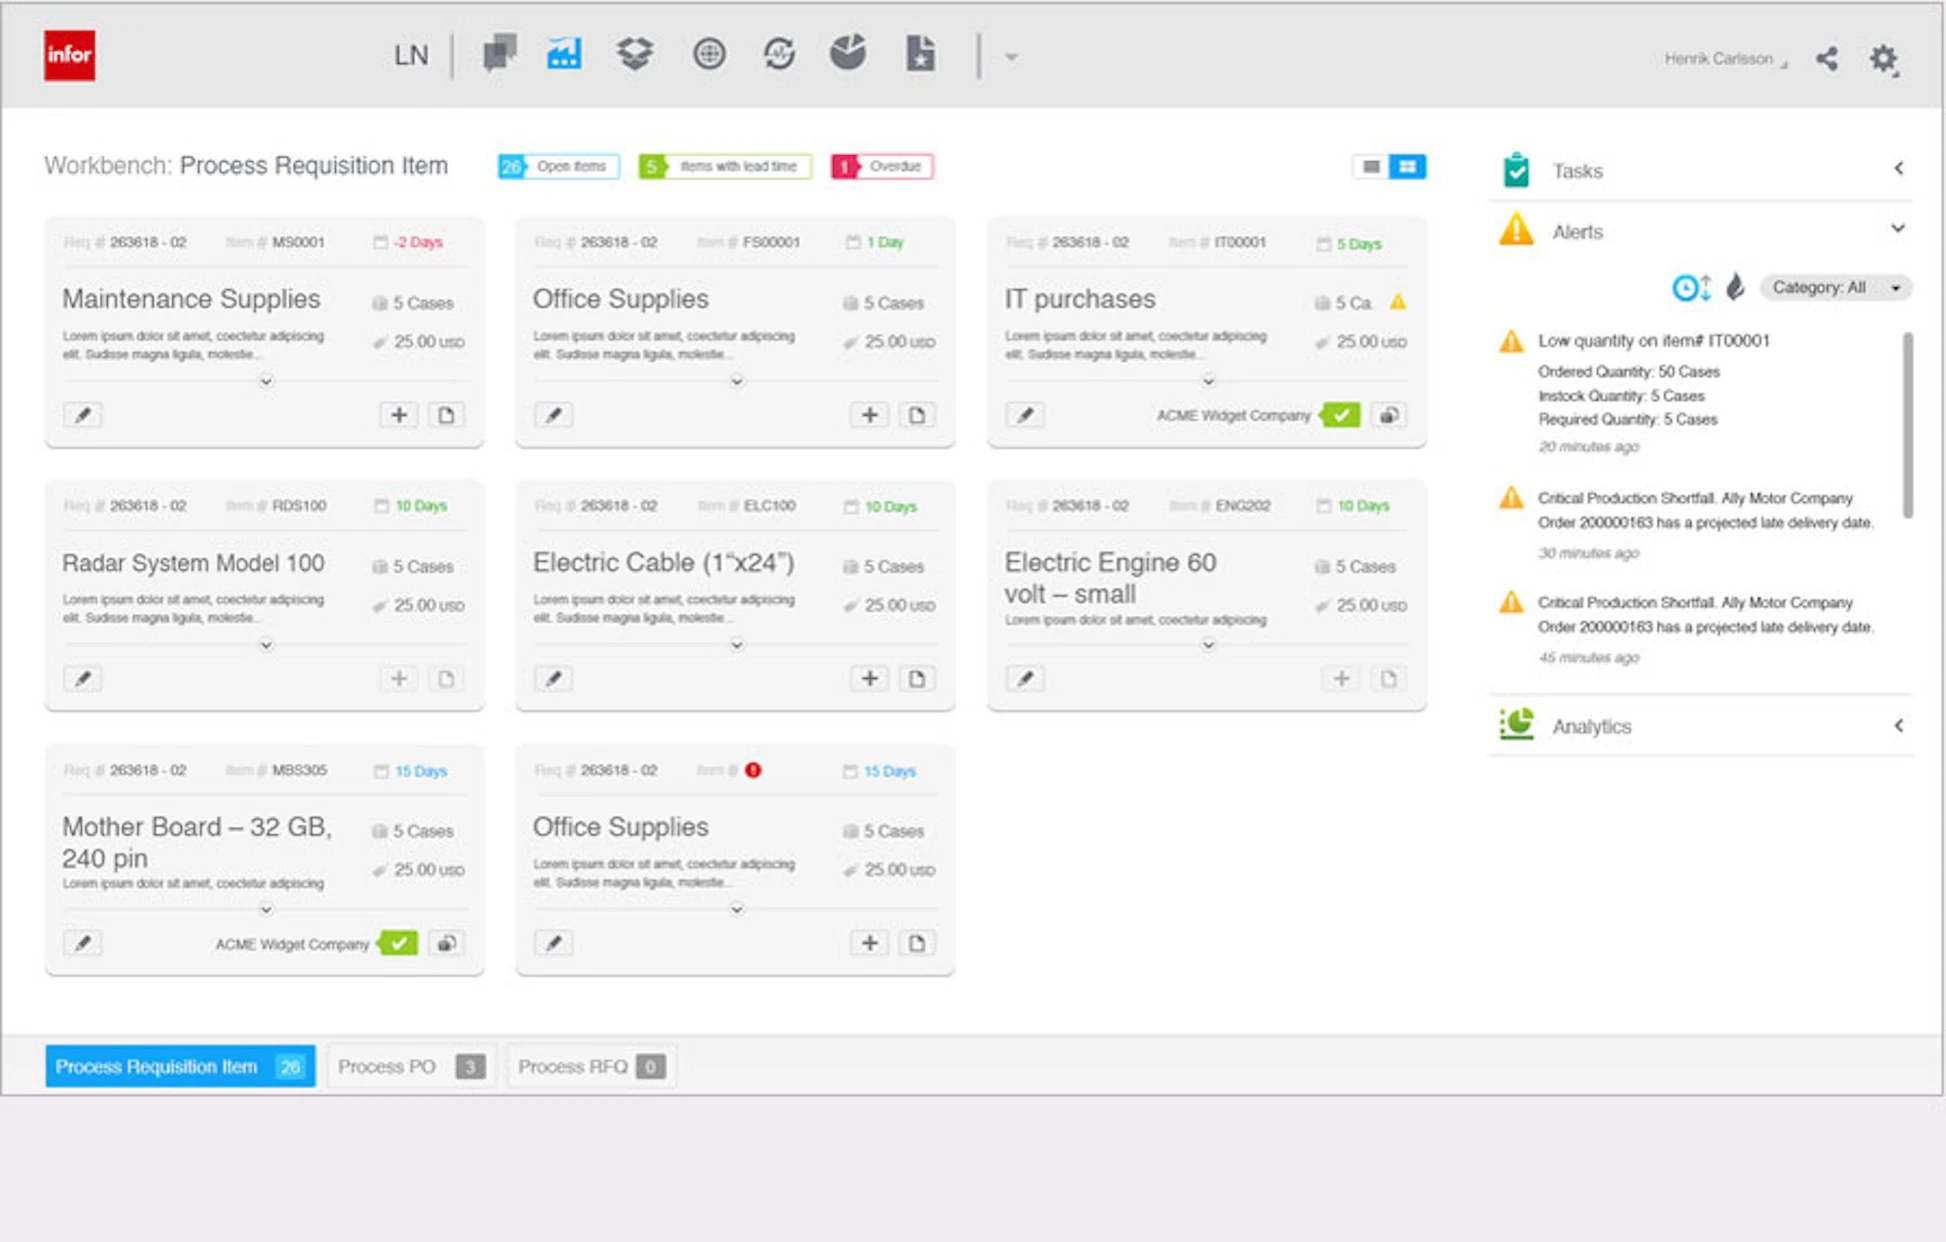Open the Production/Factory module icon
This screenshot has height=1242, width=1946.
tap(564, 54)
